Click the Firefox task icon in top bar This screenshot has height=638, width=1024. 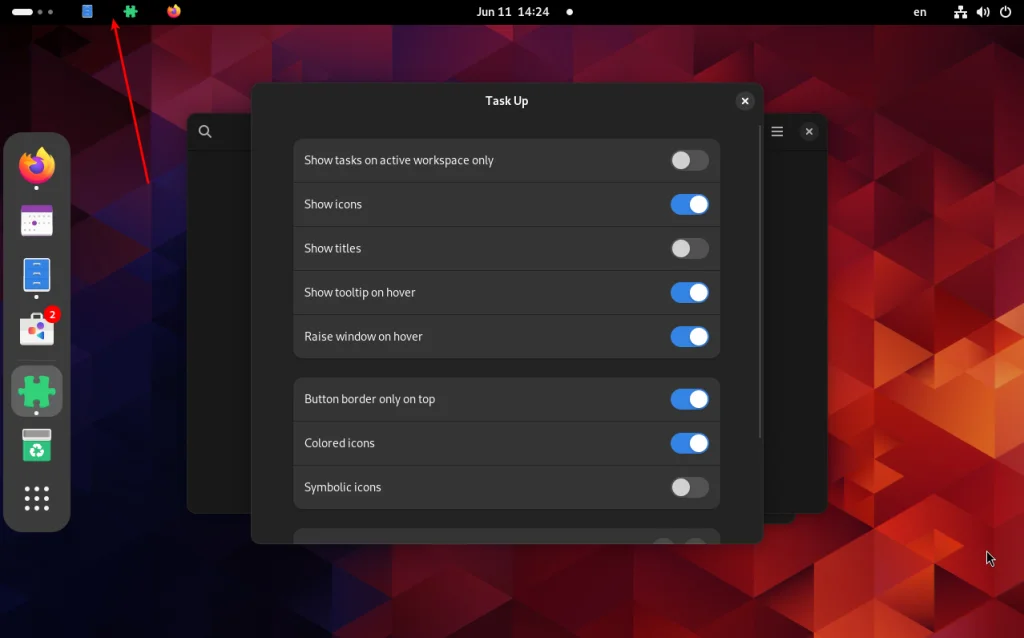click(174, 12)
